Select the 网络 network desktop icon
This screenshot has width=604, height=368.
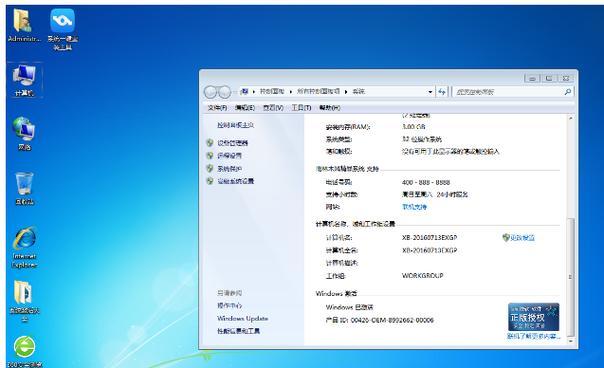coord(24,133)
